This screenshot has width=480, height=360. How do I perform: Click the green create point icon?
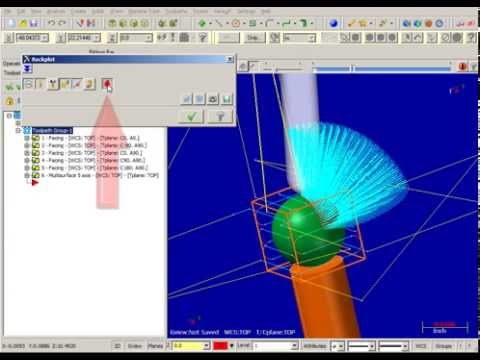coord(202,23)
